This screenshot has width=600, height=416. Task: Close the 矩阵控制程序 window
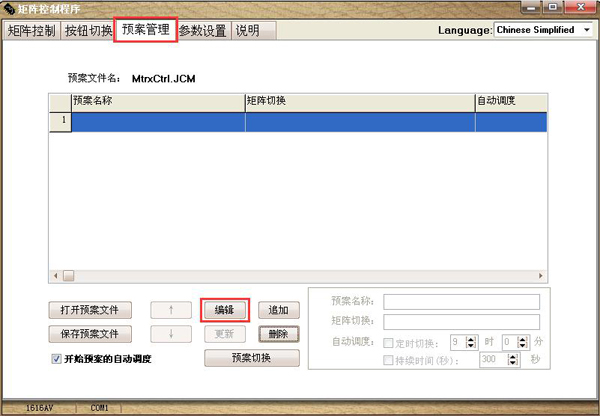581,7
